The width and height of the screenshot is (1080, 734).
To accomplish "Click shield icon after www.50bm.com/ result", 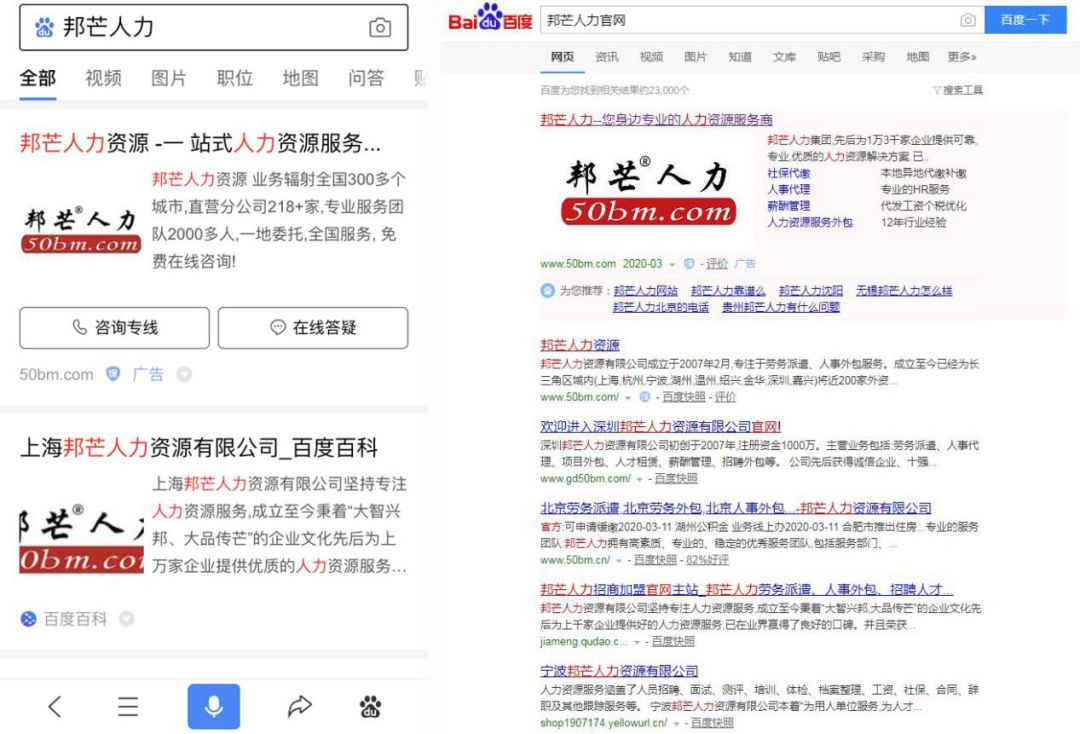I will point(645,397).
